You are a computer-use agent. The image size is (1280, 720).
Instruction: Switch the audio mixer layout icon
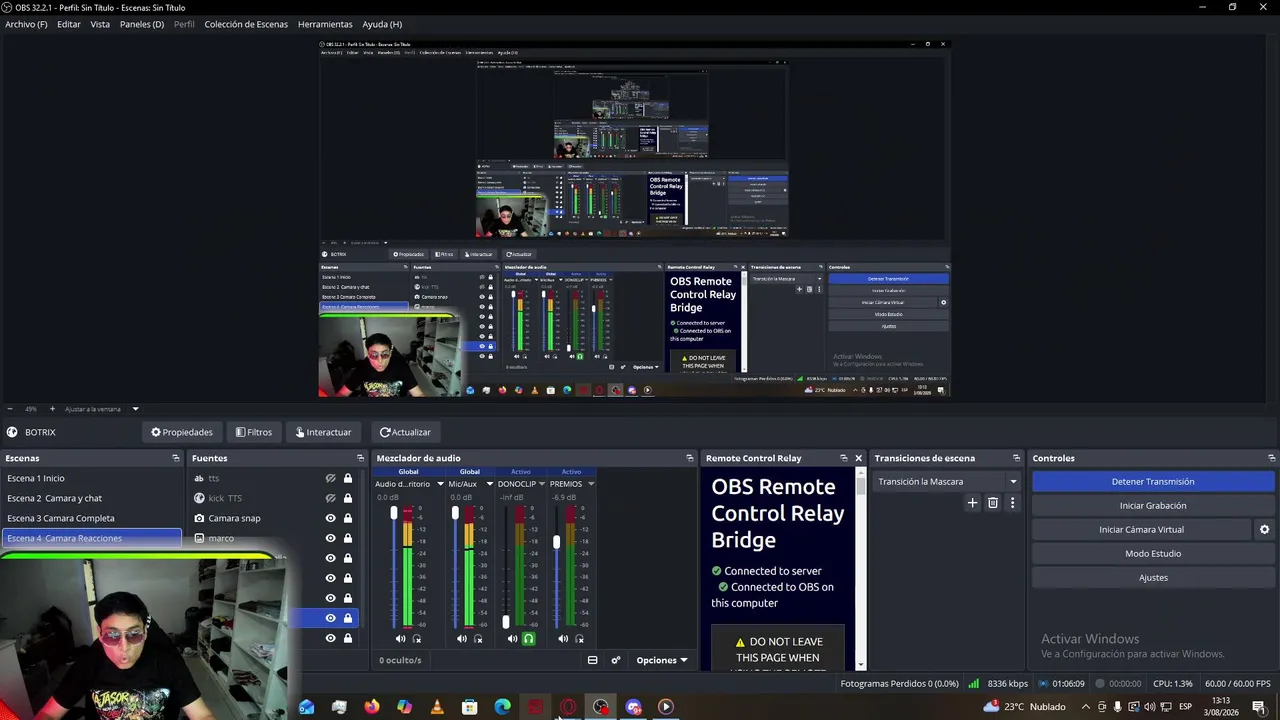click(x=592, y=660)
